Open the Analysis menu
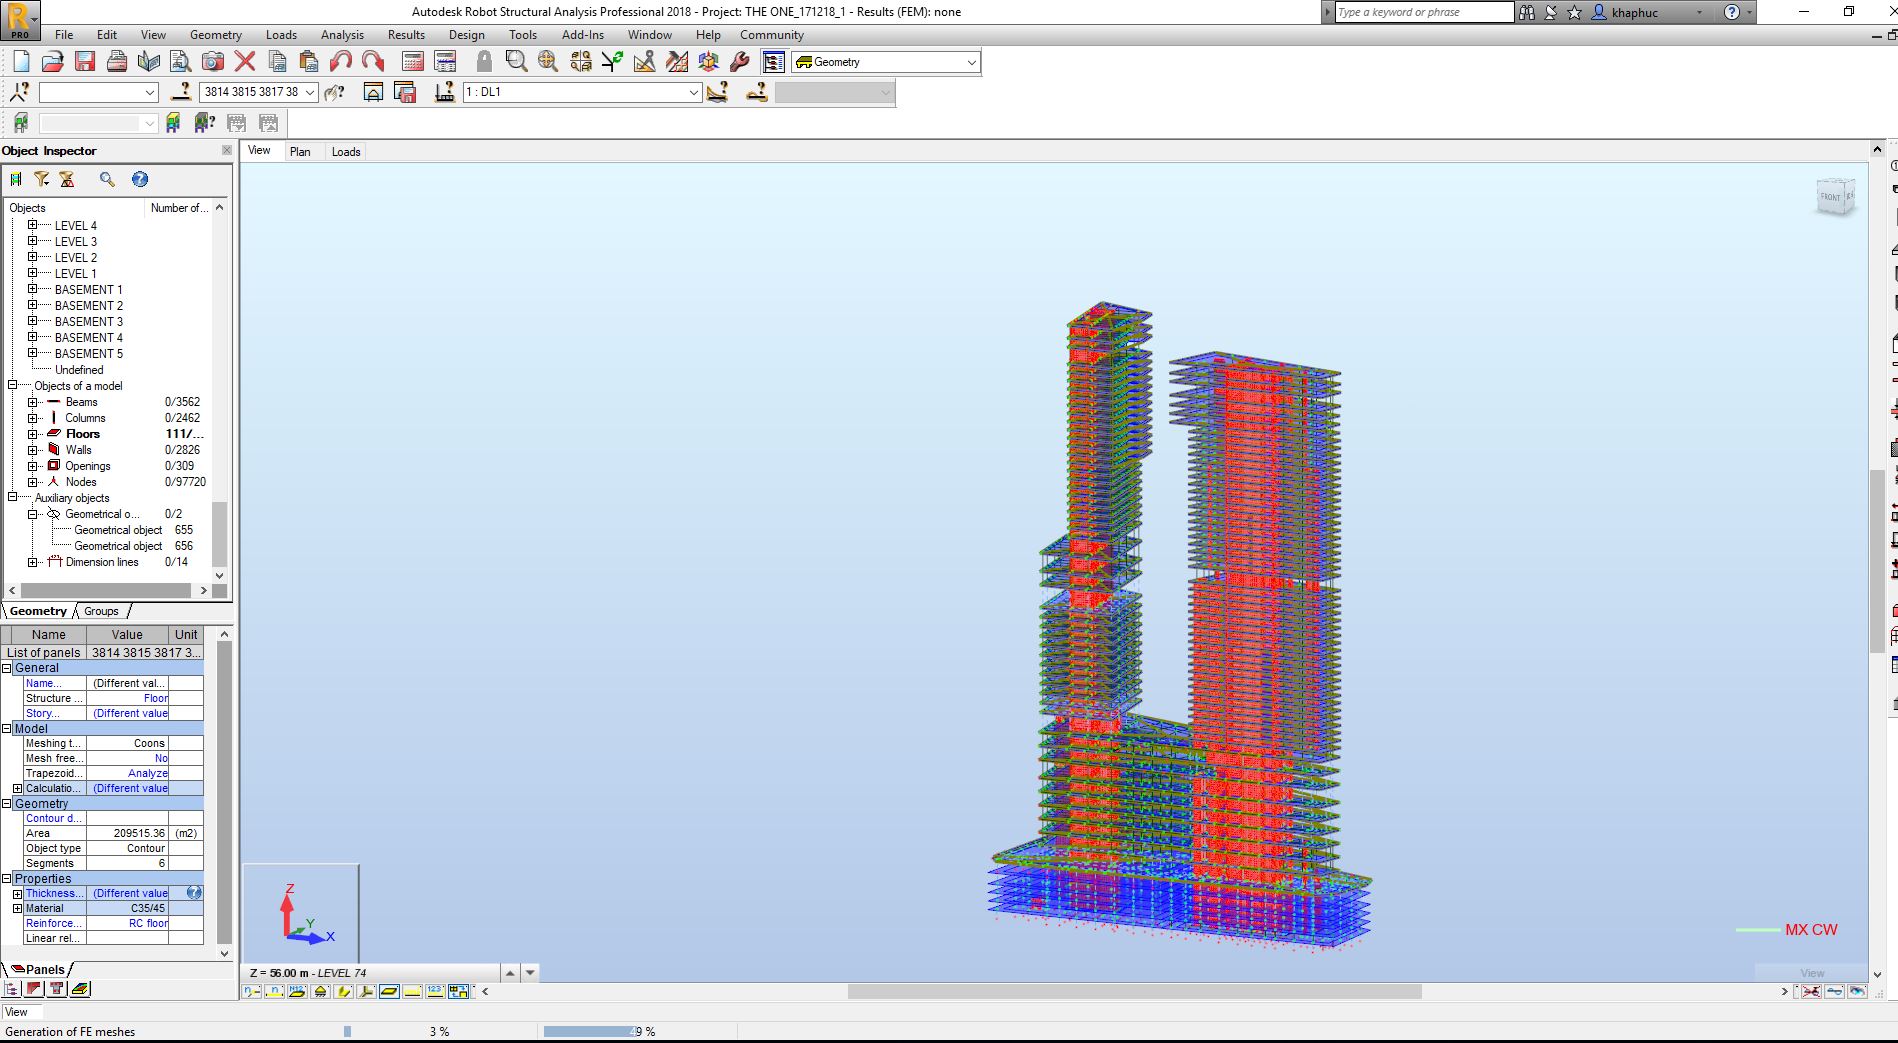This screenshot has height=1043, width=1898. tap(342, 34)
